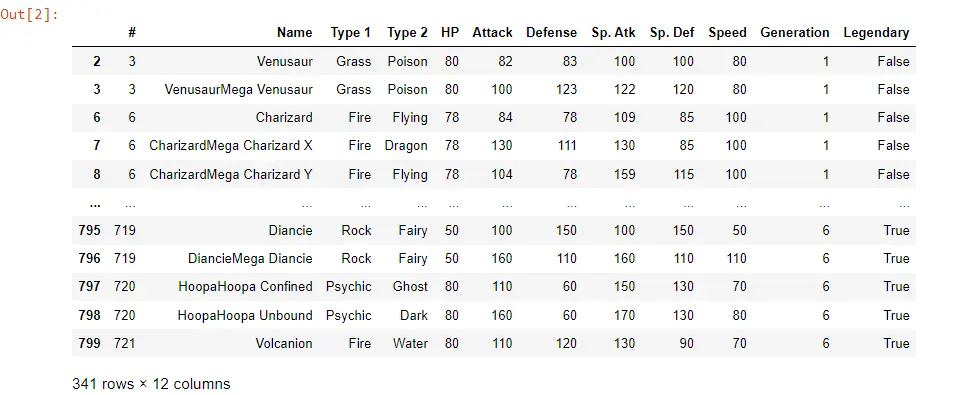Click the HP column header
Image resolution: width=961 pixels, height=395 pixels.
point(450,33)
